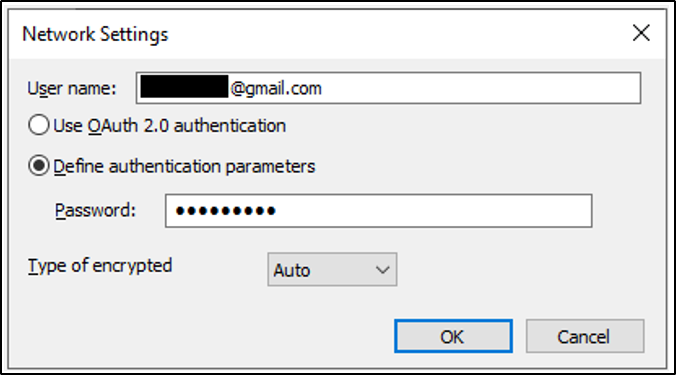Screen dimensions: 676x375
Task: Click the 'Use OAuth 2.0 authentication' label text
Action: (169, 126)
